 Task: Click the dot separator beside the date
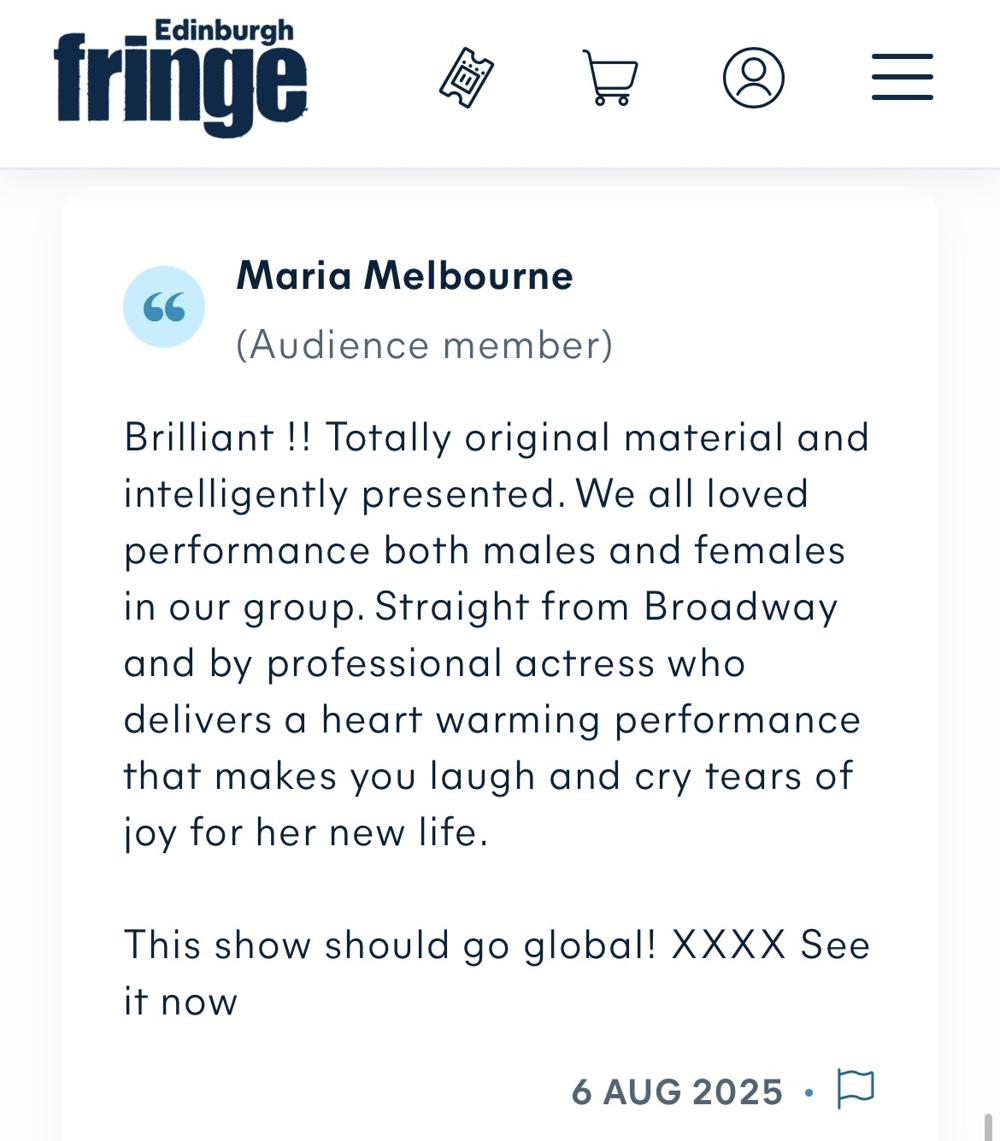[809, 1092]
